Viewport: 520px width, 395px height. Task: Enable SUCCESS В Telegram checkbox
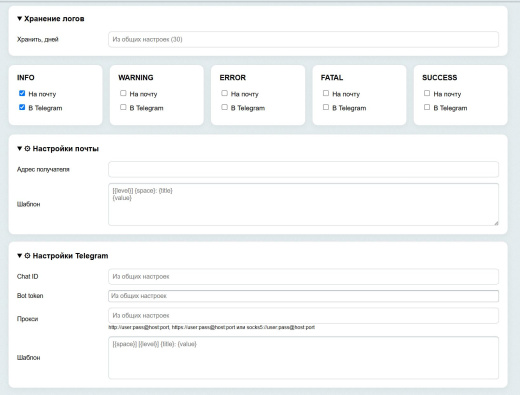427,107
